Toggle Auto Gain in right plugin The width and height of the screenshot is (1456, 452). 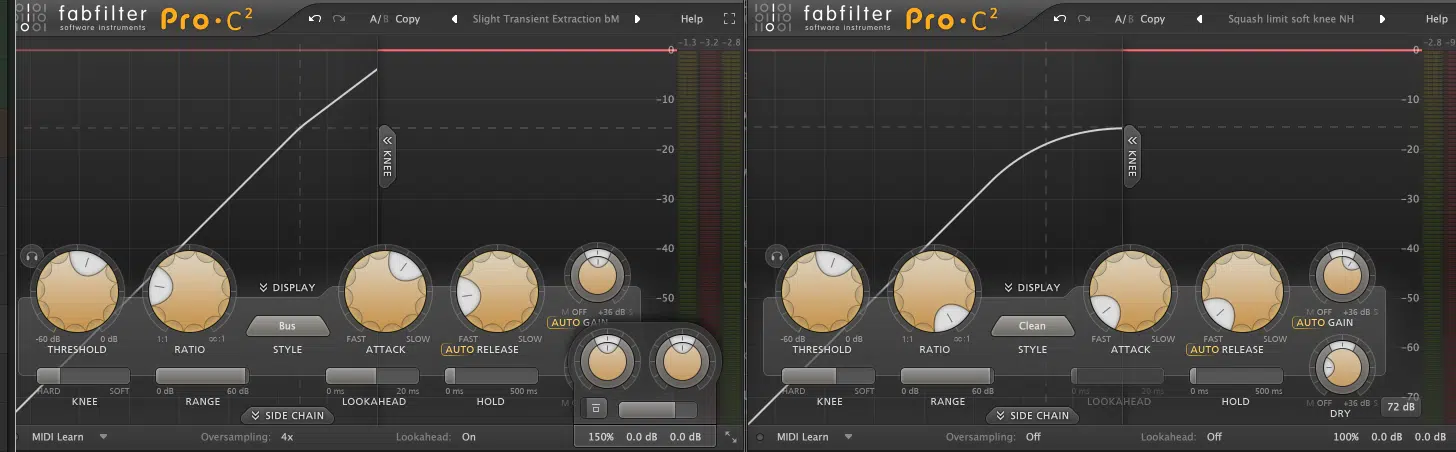click(1308, 323)
